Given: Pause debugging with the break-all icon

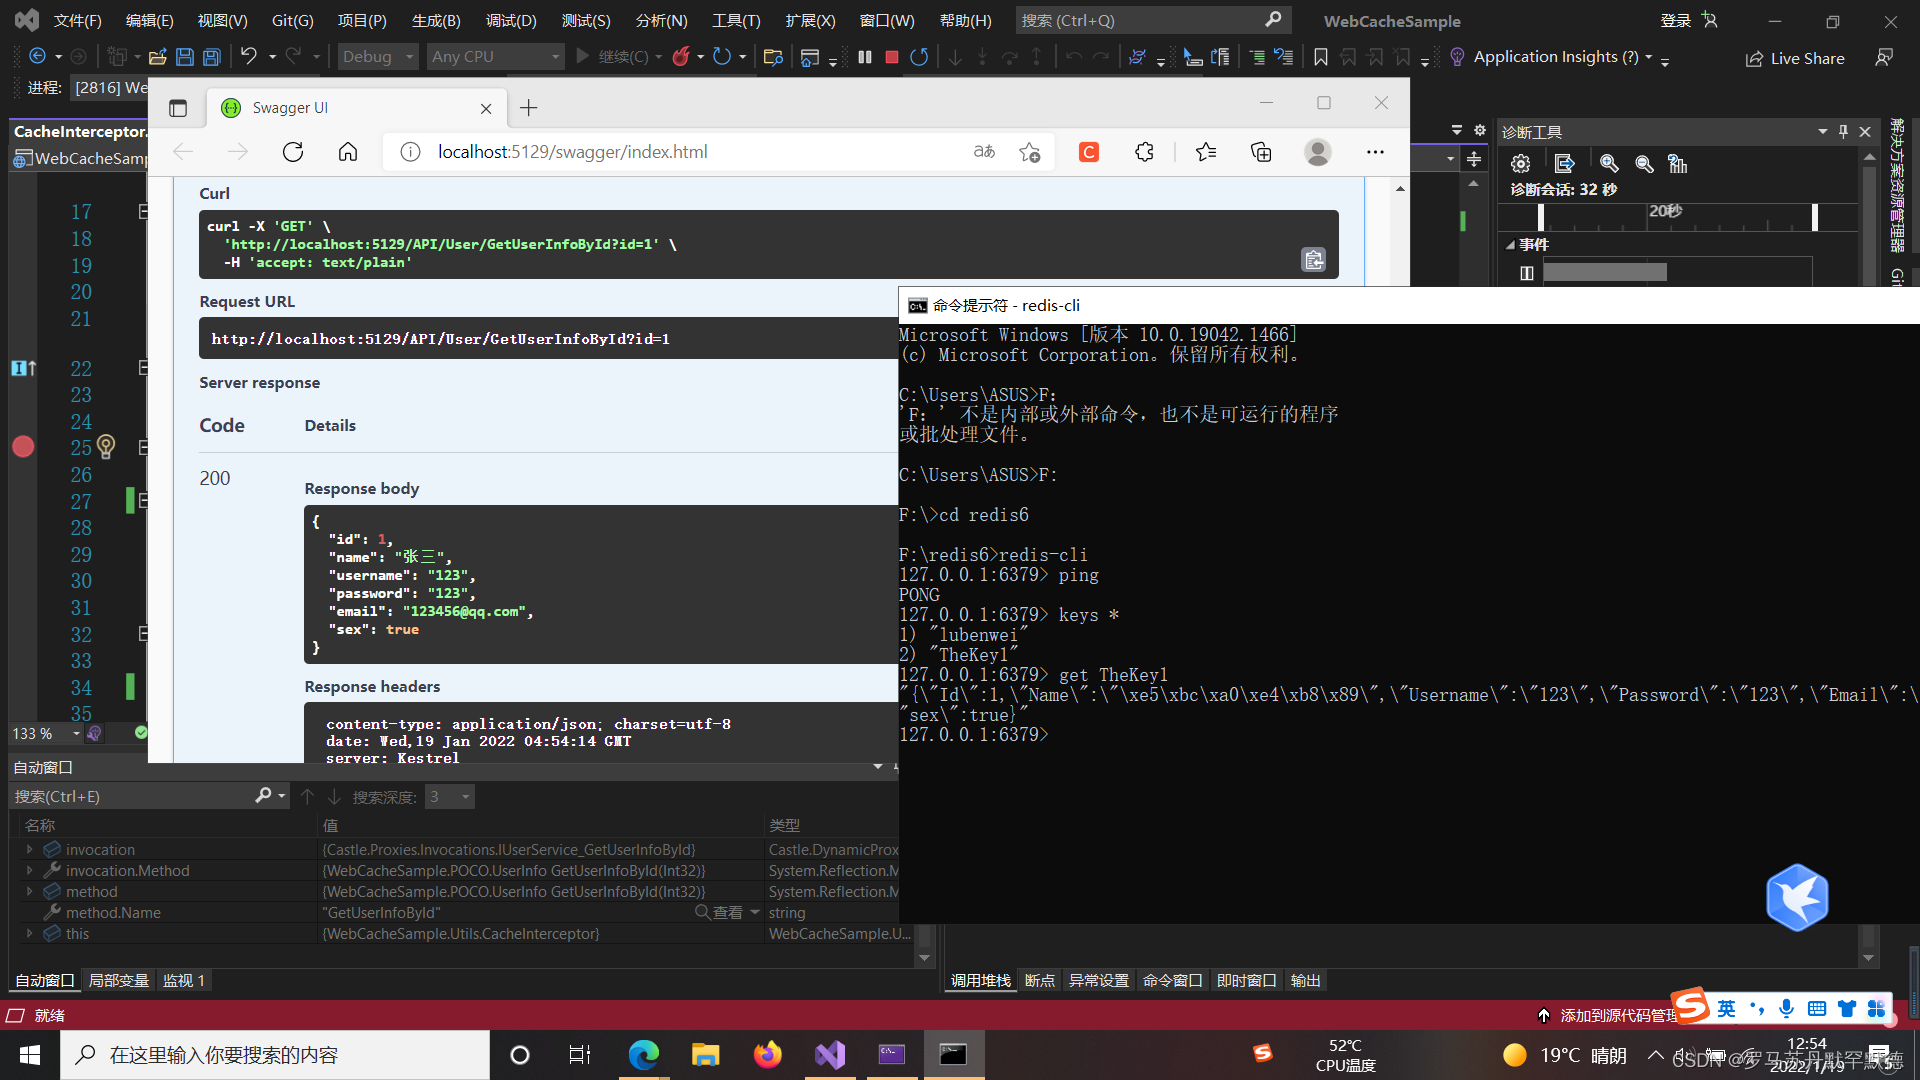Looking at the screenshot, I should (864, 57).
